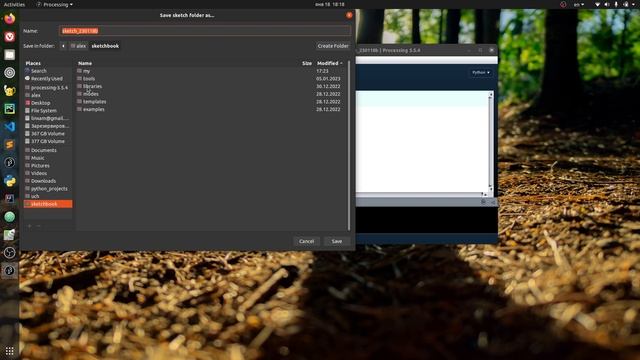Image resolution: width=640 pixels, height=360 pixels.
Task: Launch Sublime Text from the dock
Action: 9,144
